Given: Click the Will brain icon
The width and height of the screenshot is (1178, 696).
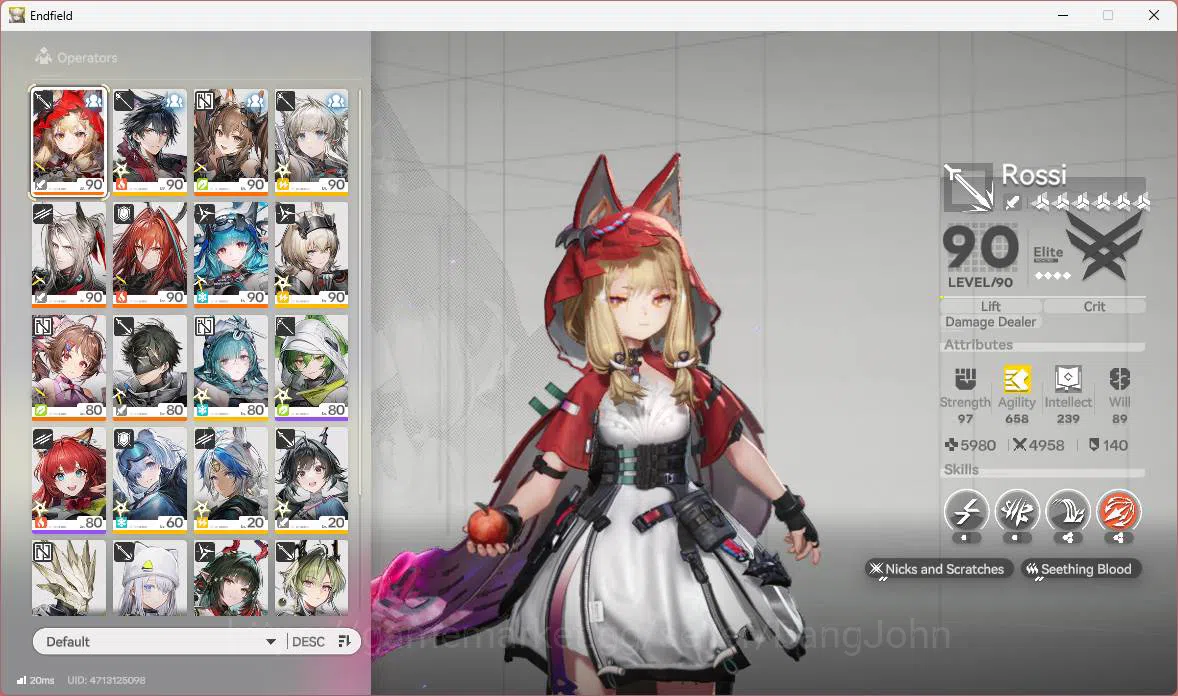Looking at the screenshot, I should tap(1119, 379).
